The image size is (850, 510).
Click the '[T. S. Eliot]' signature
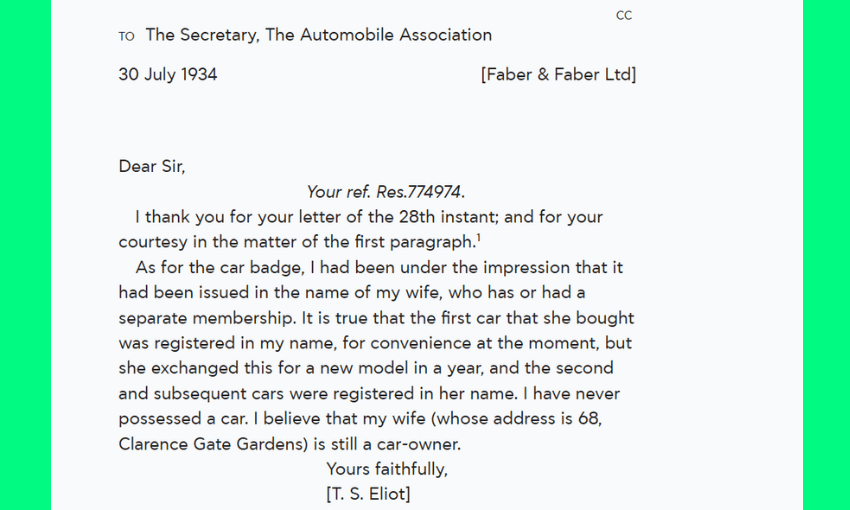point(368,494)
